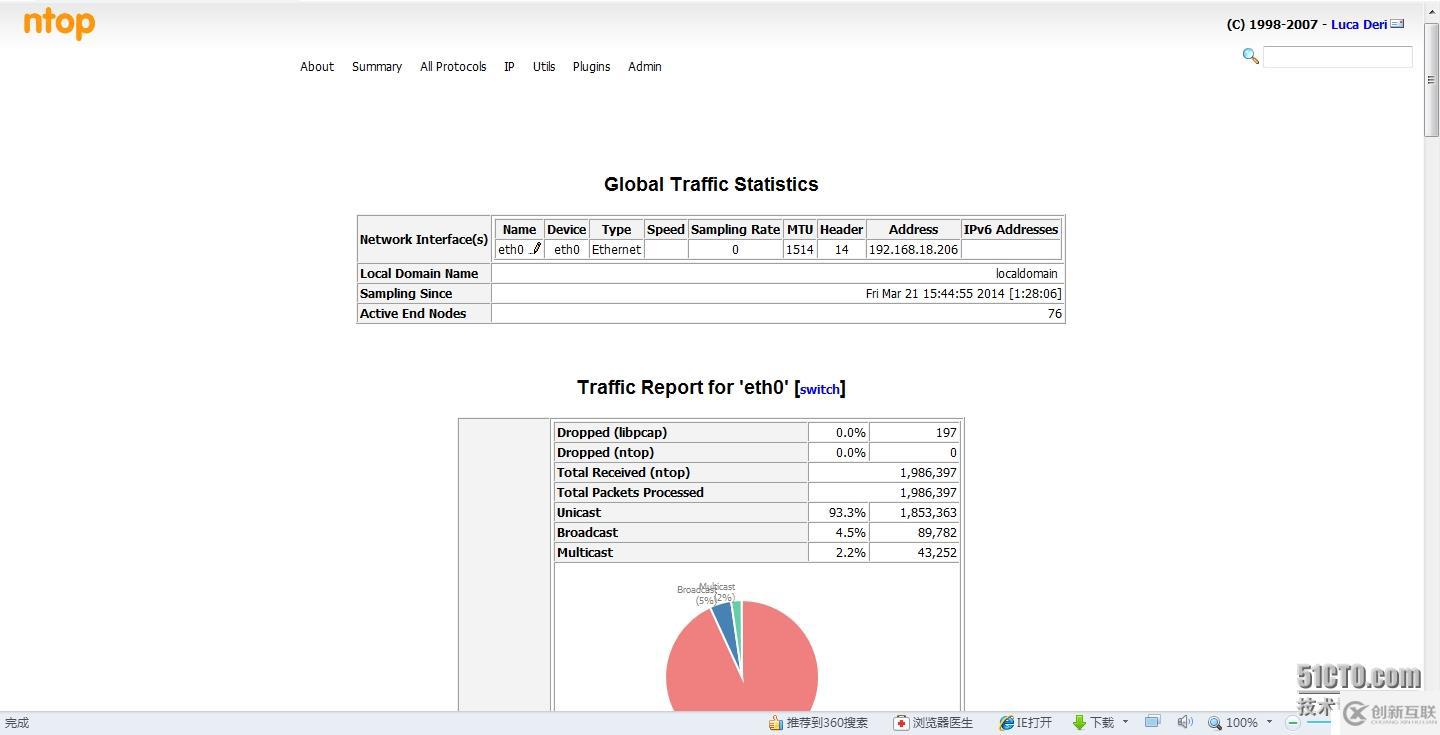Open the All Protocols menu
The width and height of the screenshot is (1440, 735).
tap(453, 67)
